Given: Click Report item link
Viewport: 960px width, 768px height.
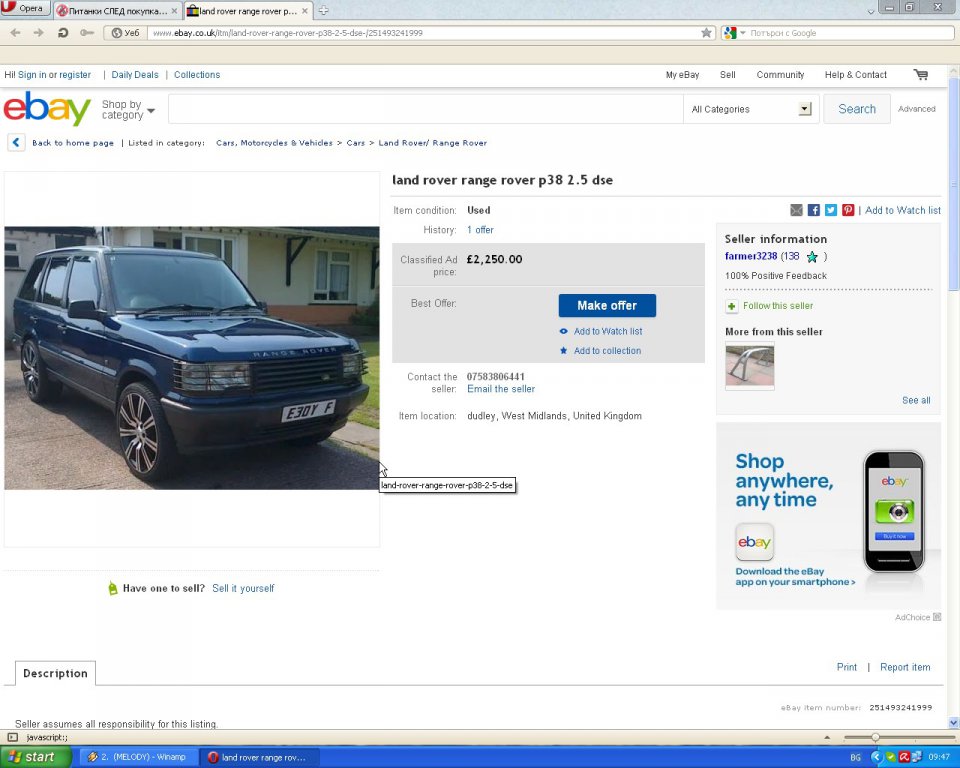Looking at the screenshot, I should tap(905, 667).
